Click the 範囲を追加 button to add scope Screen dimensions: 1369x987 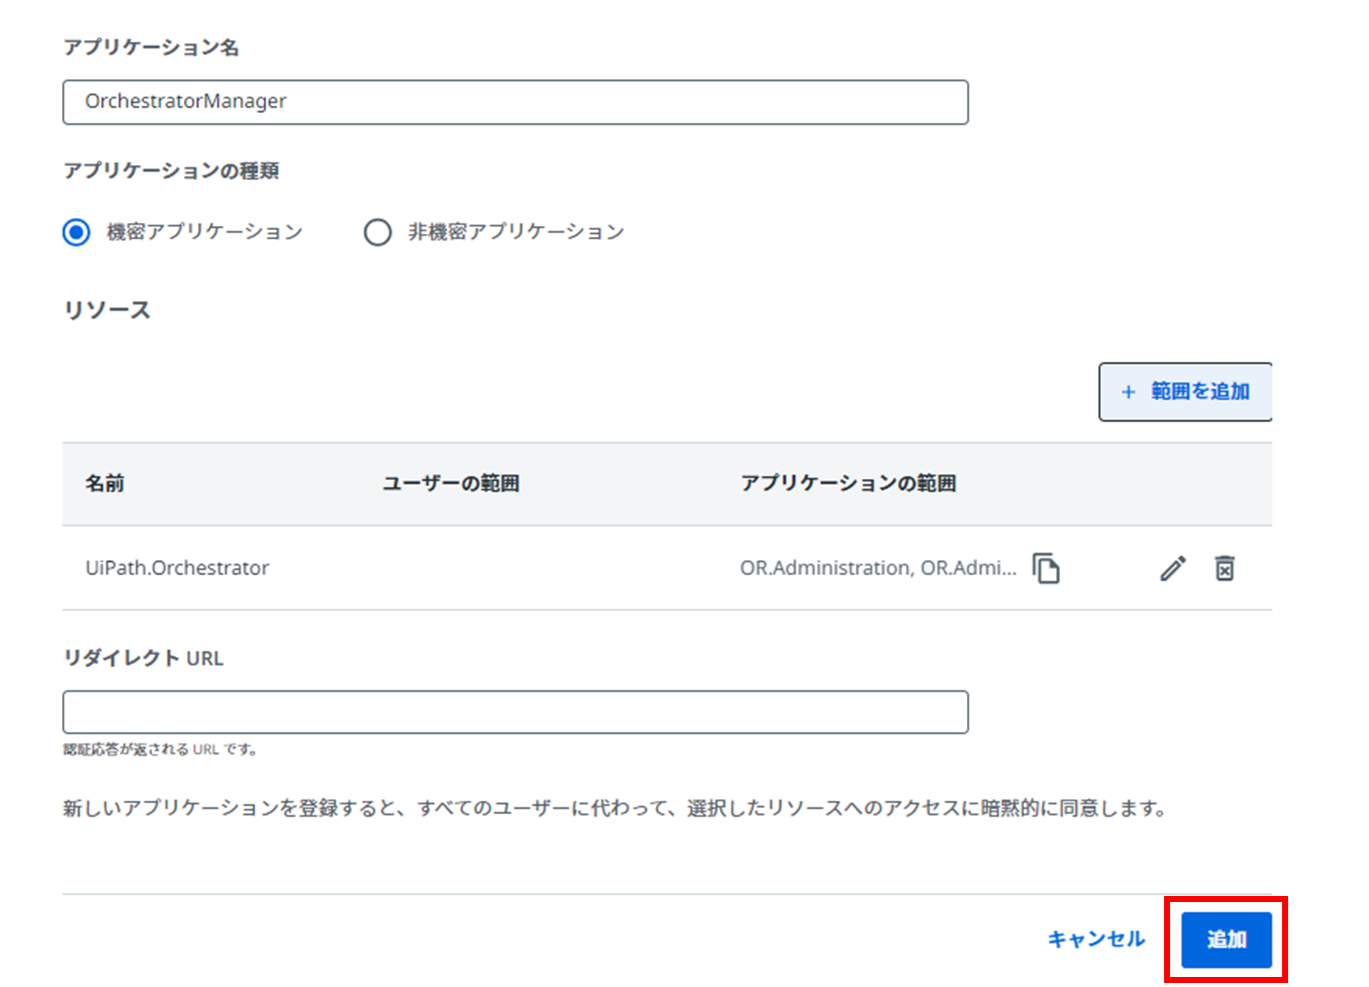[1186, 392]
